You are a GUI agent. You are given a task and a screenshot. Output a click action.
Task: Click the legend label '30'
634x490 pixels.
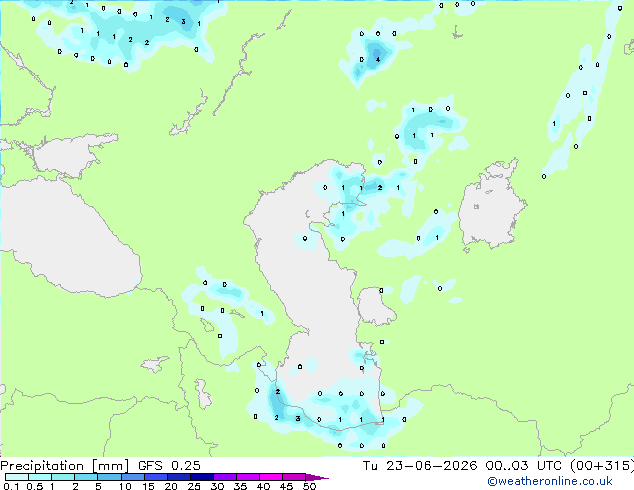[x=217, y=486]
